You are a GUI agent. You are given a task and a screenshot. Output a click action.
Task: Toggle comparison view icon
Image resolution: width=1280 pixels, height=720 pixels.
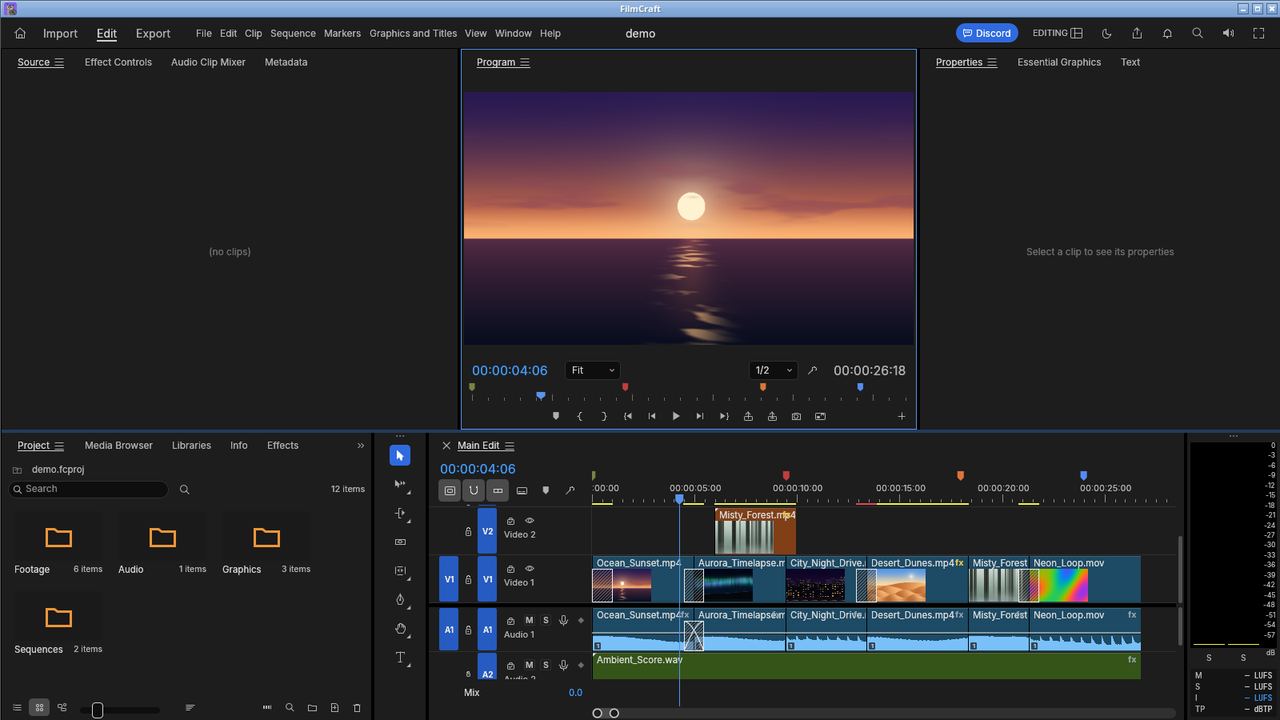pos(820,416)
